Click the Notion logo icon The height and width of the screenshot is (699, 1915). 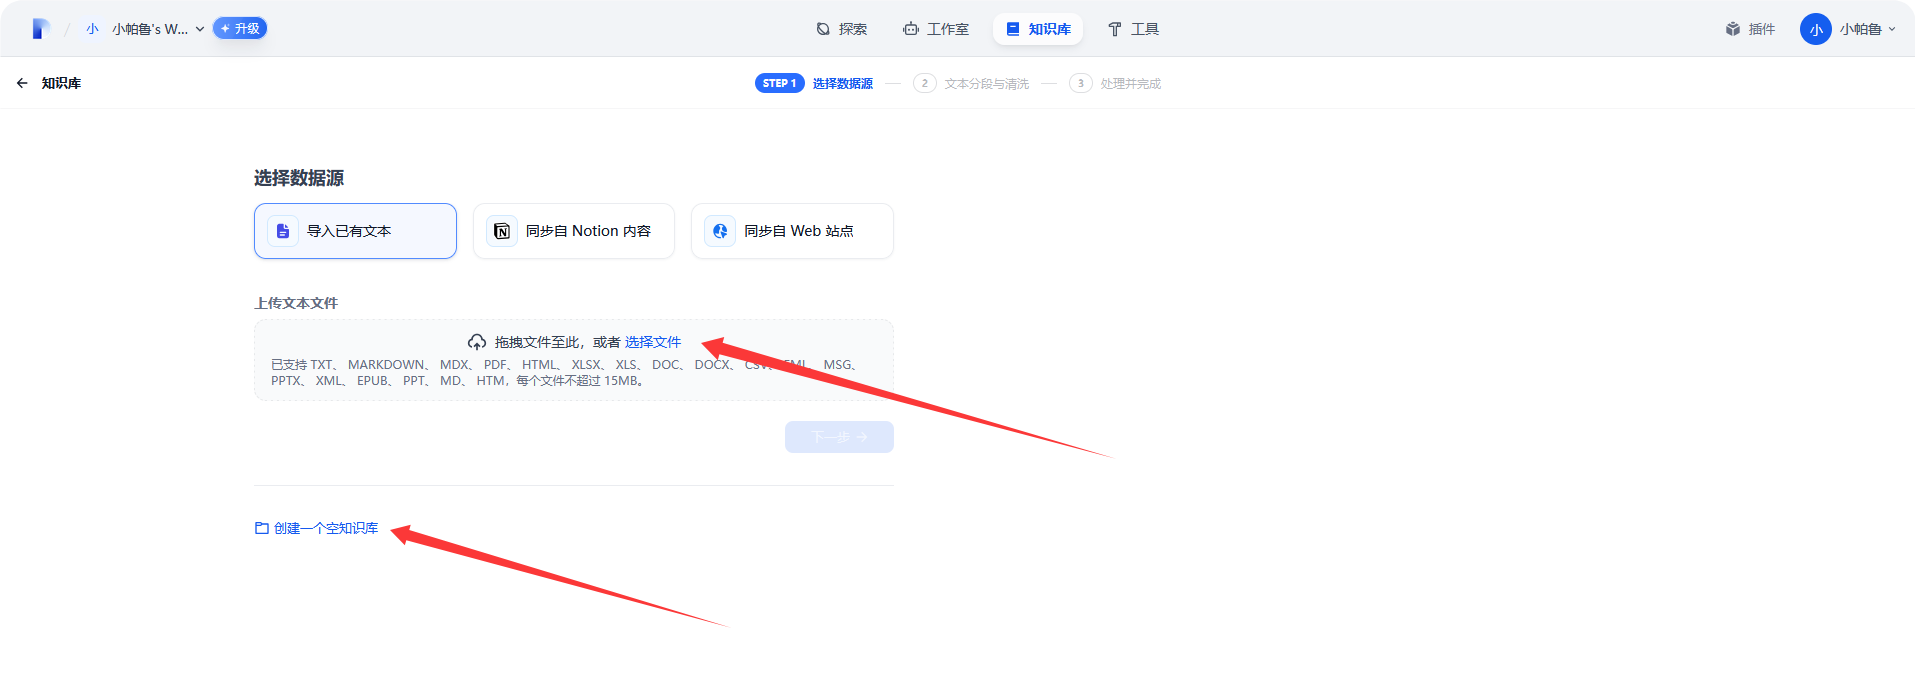pyautogui.click(x=502, y=231)
